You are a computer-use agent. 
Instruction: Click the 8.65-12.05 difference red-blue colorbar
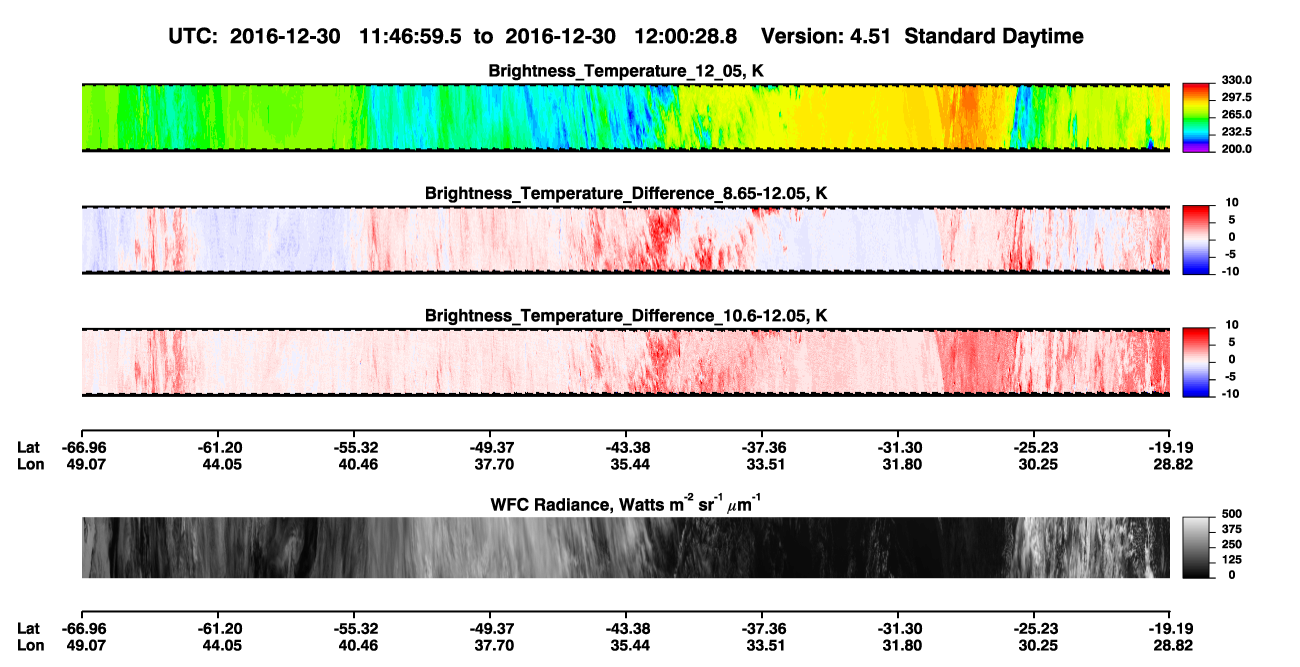pyautogui.click(x=1195, y=238)
